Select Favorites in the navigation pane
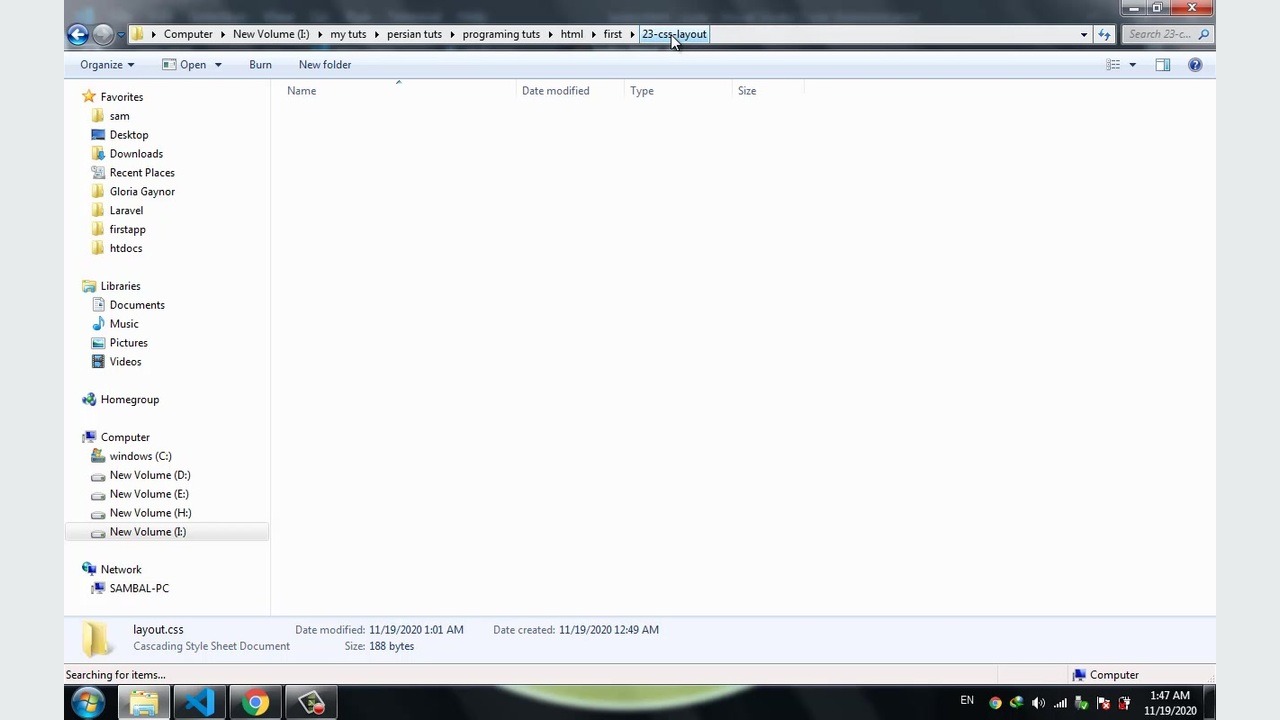 (122, 97)
